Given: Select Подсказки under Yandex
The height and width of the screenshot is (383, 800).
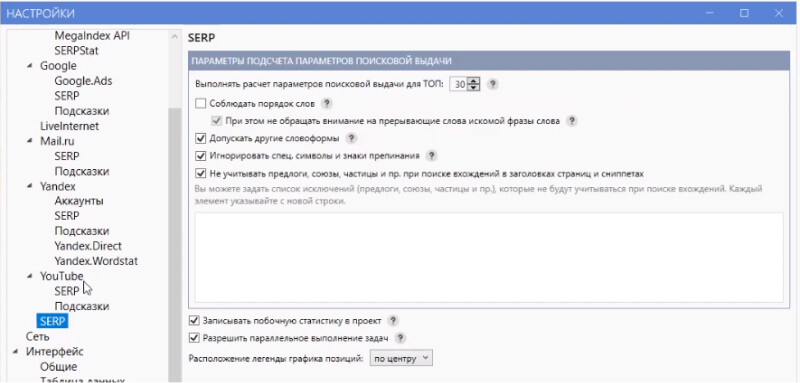Looking at the screenshot, I should pos(82,231).
